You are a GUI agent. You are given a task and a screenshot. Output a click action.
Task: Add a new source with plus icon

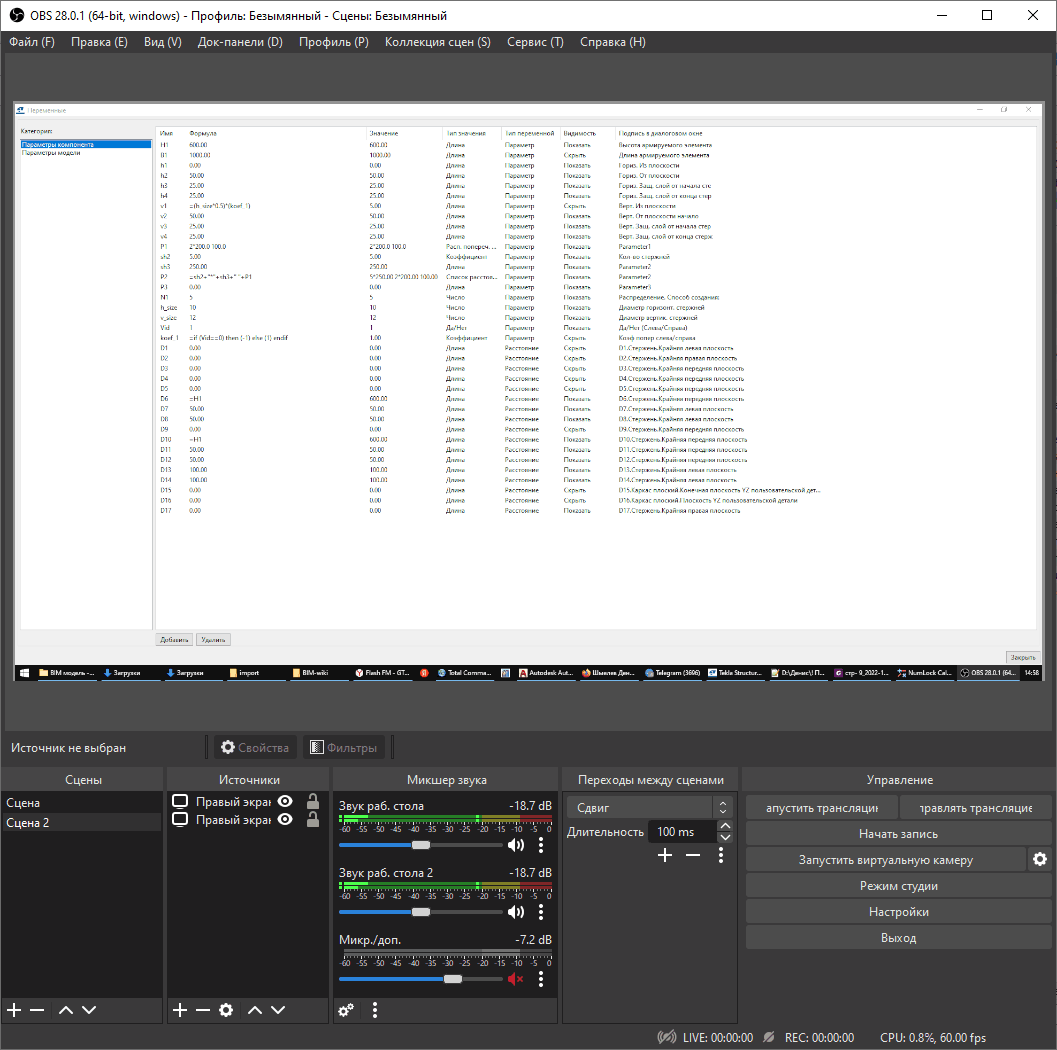pyautogui.click(x=180, y=1010)
